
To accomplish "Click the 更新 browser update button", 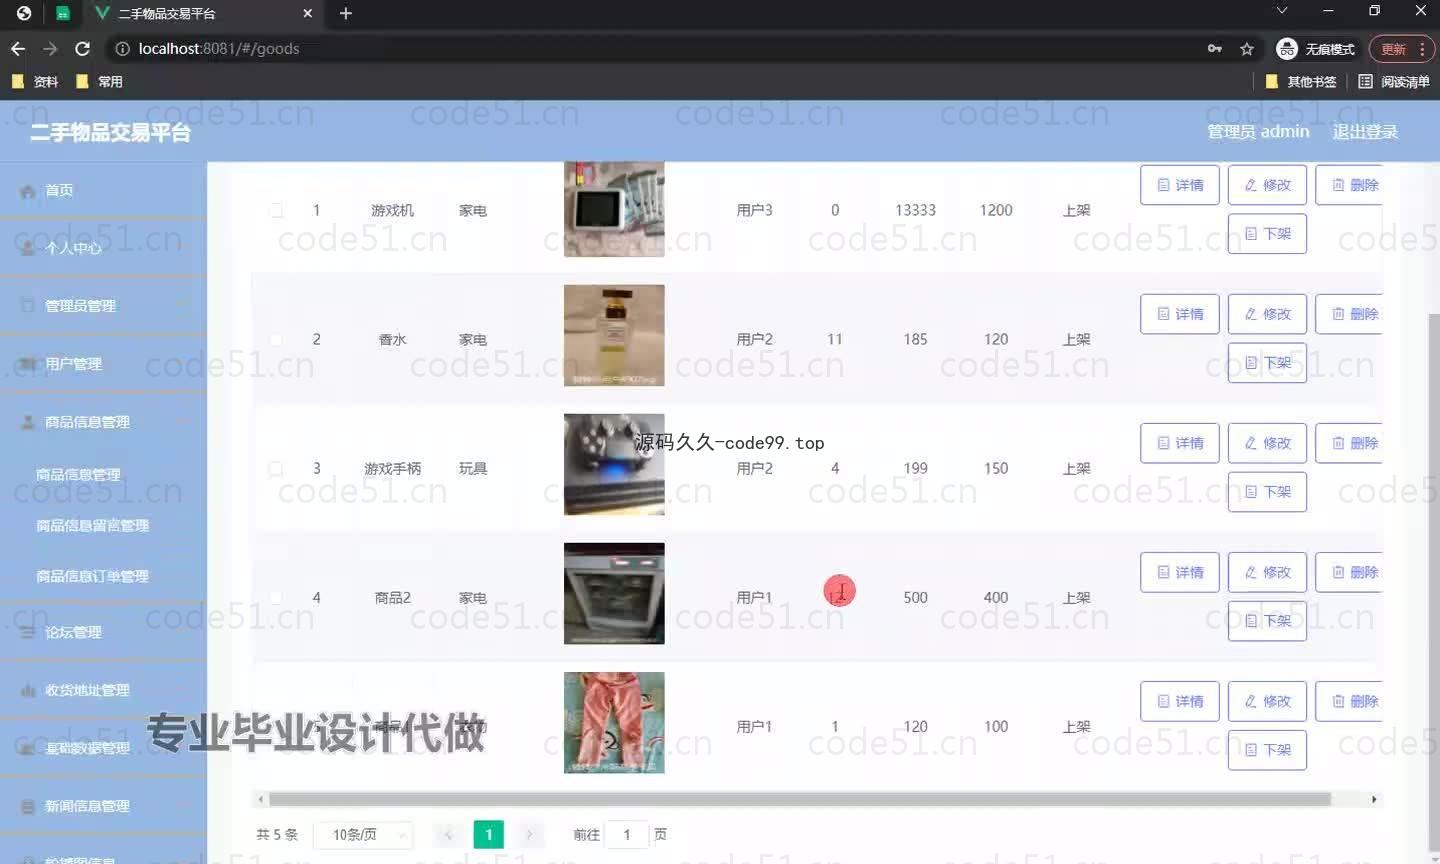I will tap(1401, 49).
